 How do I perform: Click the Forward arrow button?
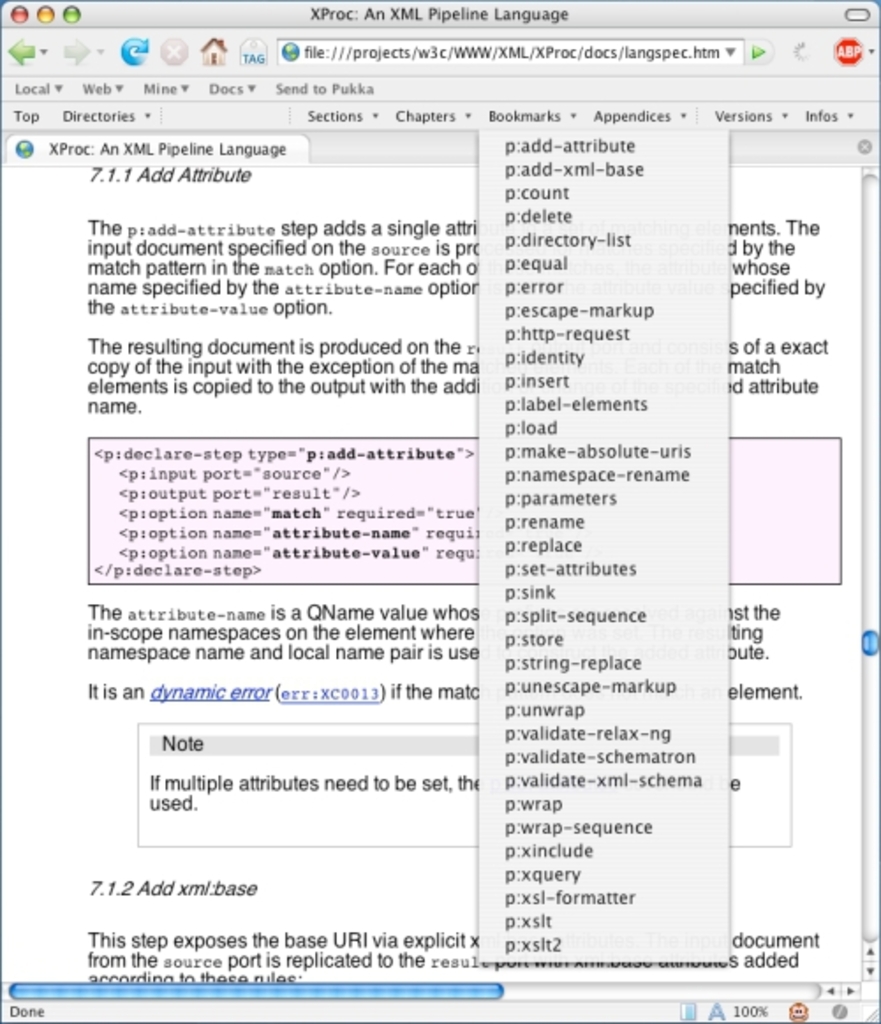[x=76, y=52]
